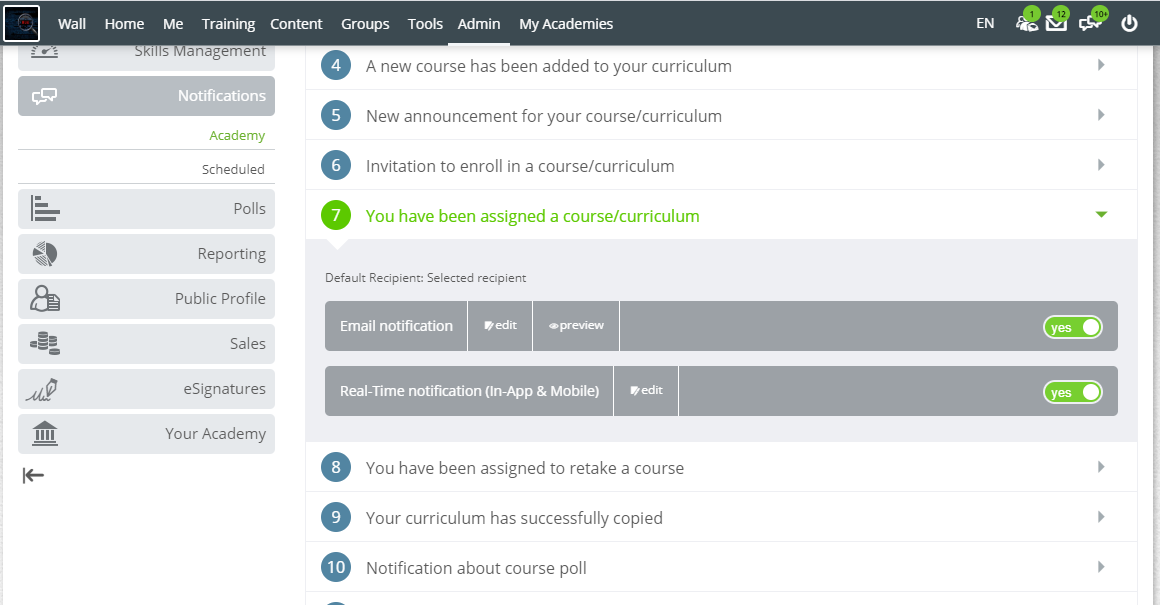Viewport: 1160px width, 605px height.
Task: Click the Notifications speech bubble icon in sidebar
Action: [44, 96]
